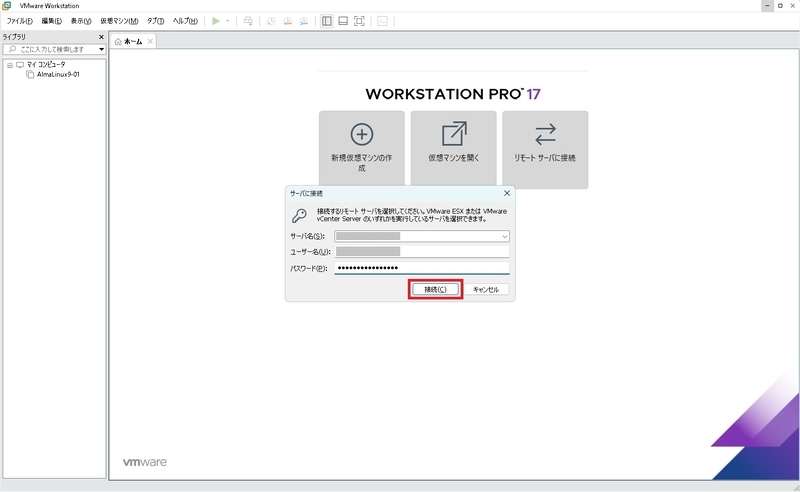Click the magnifier icon in library search
The image size is (800, 492).
point(13,49)
